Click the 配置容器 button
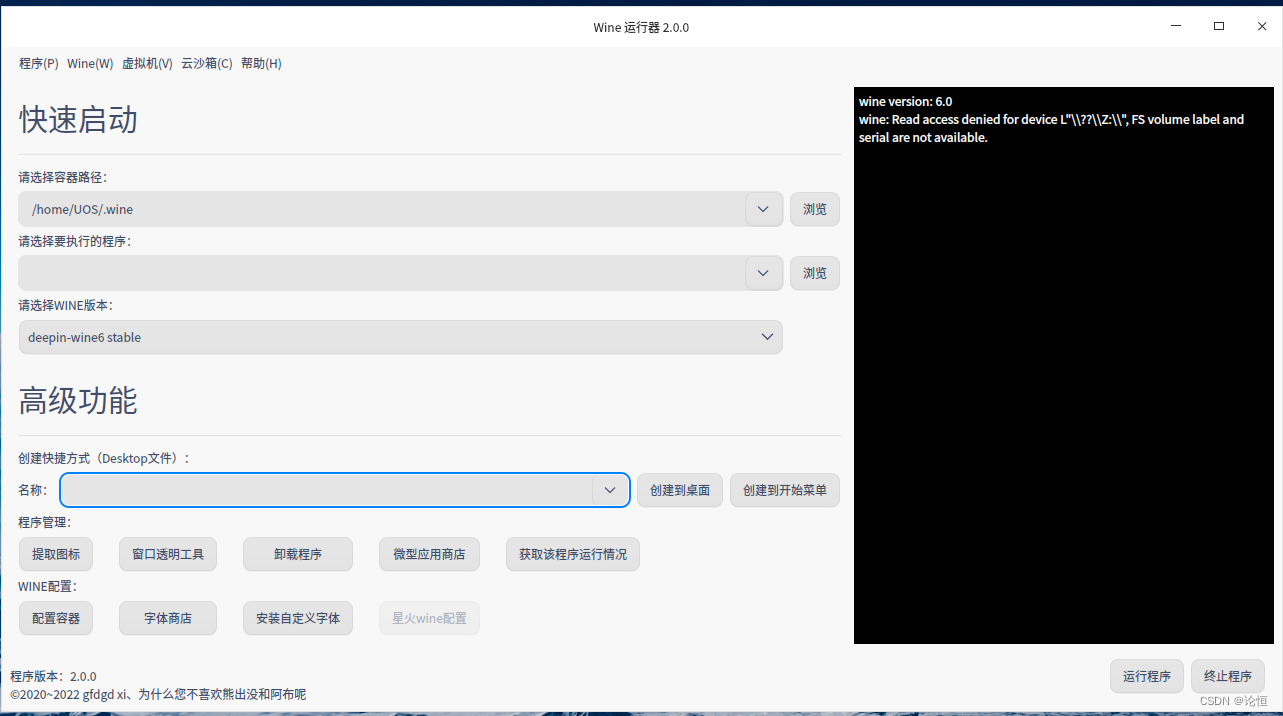 [x=56, y=618]
